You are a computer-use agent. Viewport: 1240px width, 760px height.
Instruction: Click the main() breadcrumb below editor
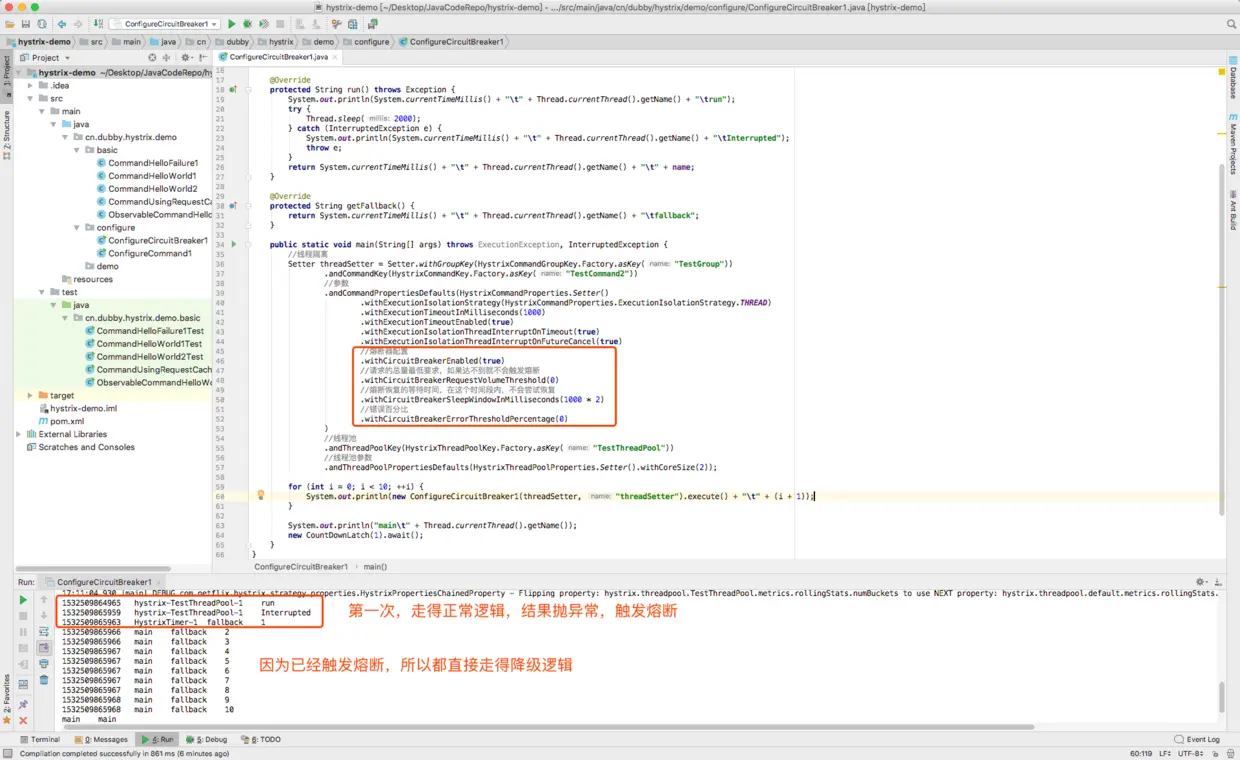coord(375,567)
